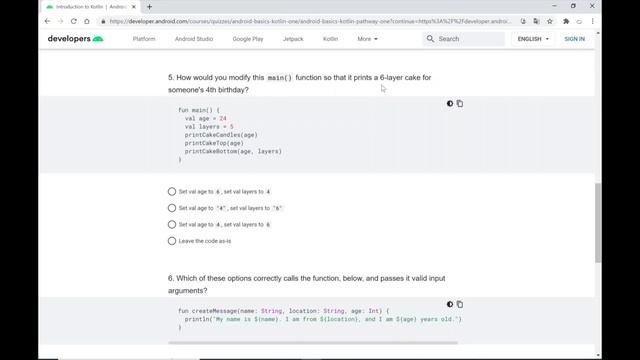Toggle dark theme on question 6 code

[450, 304]
